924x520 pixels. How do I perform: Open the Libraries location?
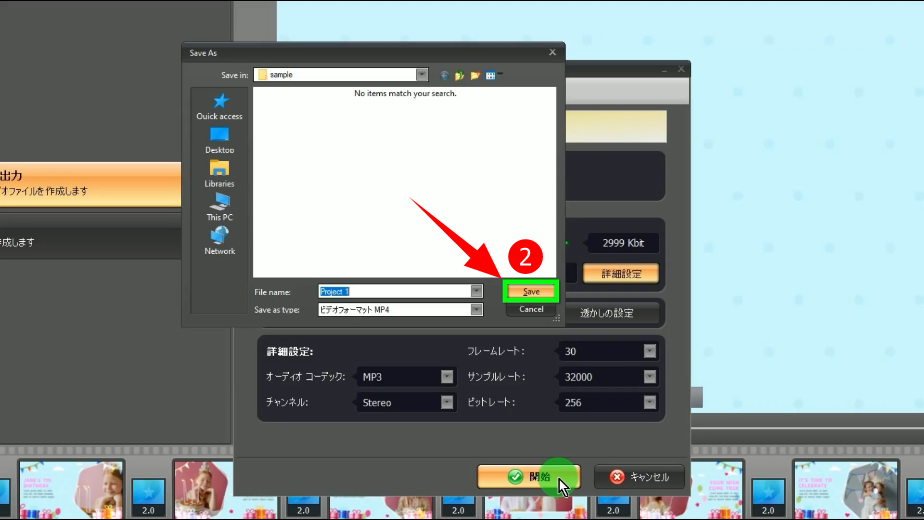click(x=219, y=173)
